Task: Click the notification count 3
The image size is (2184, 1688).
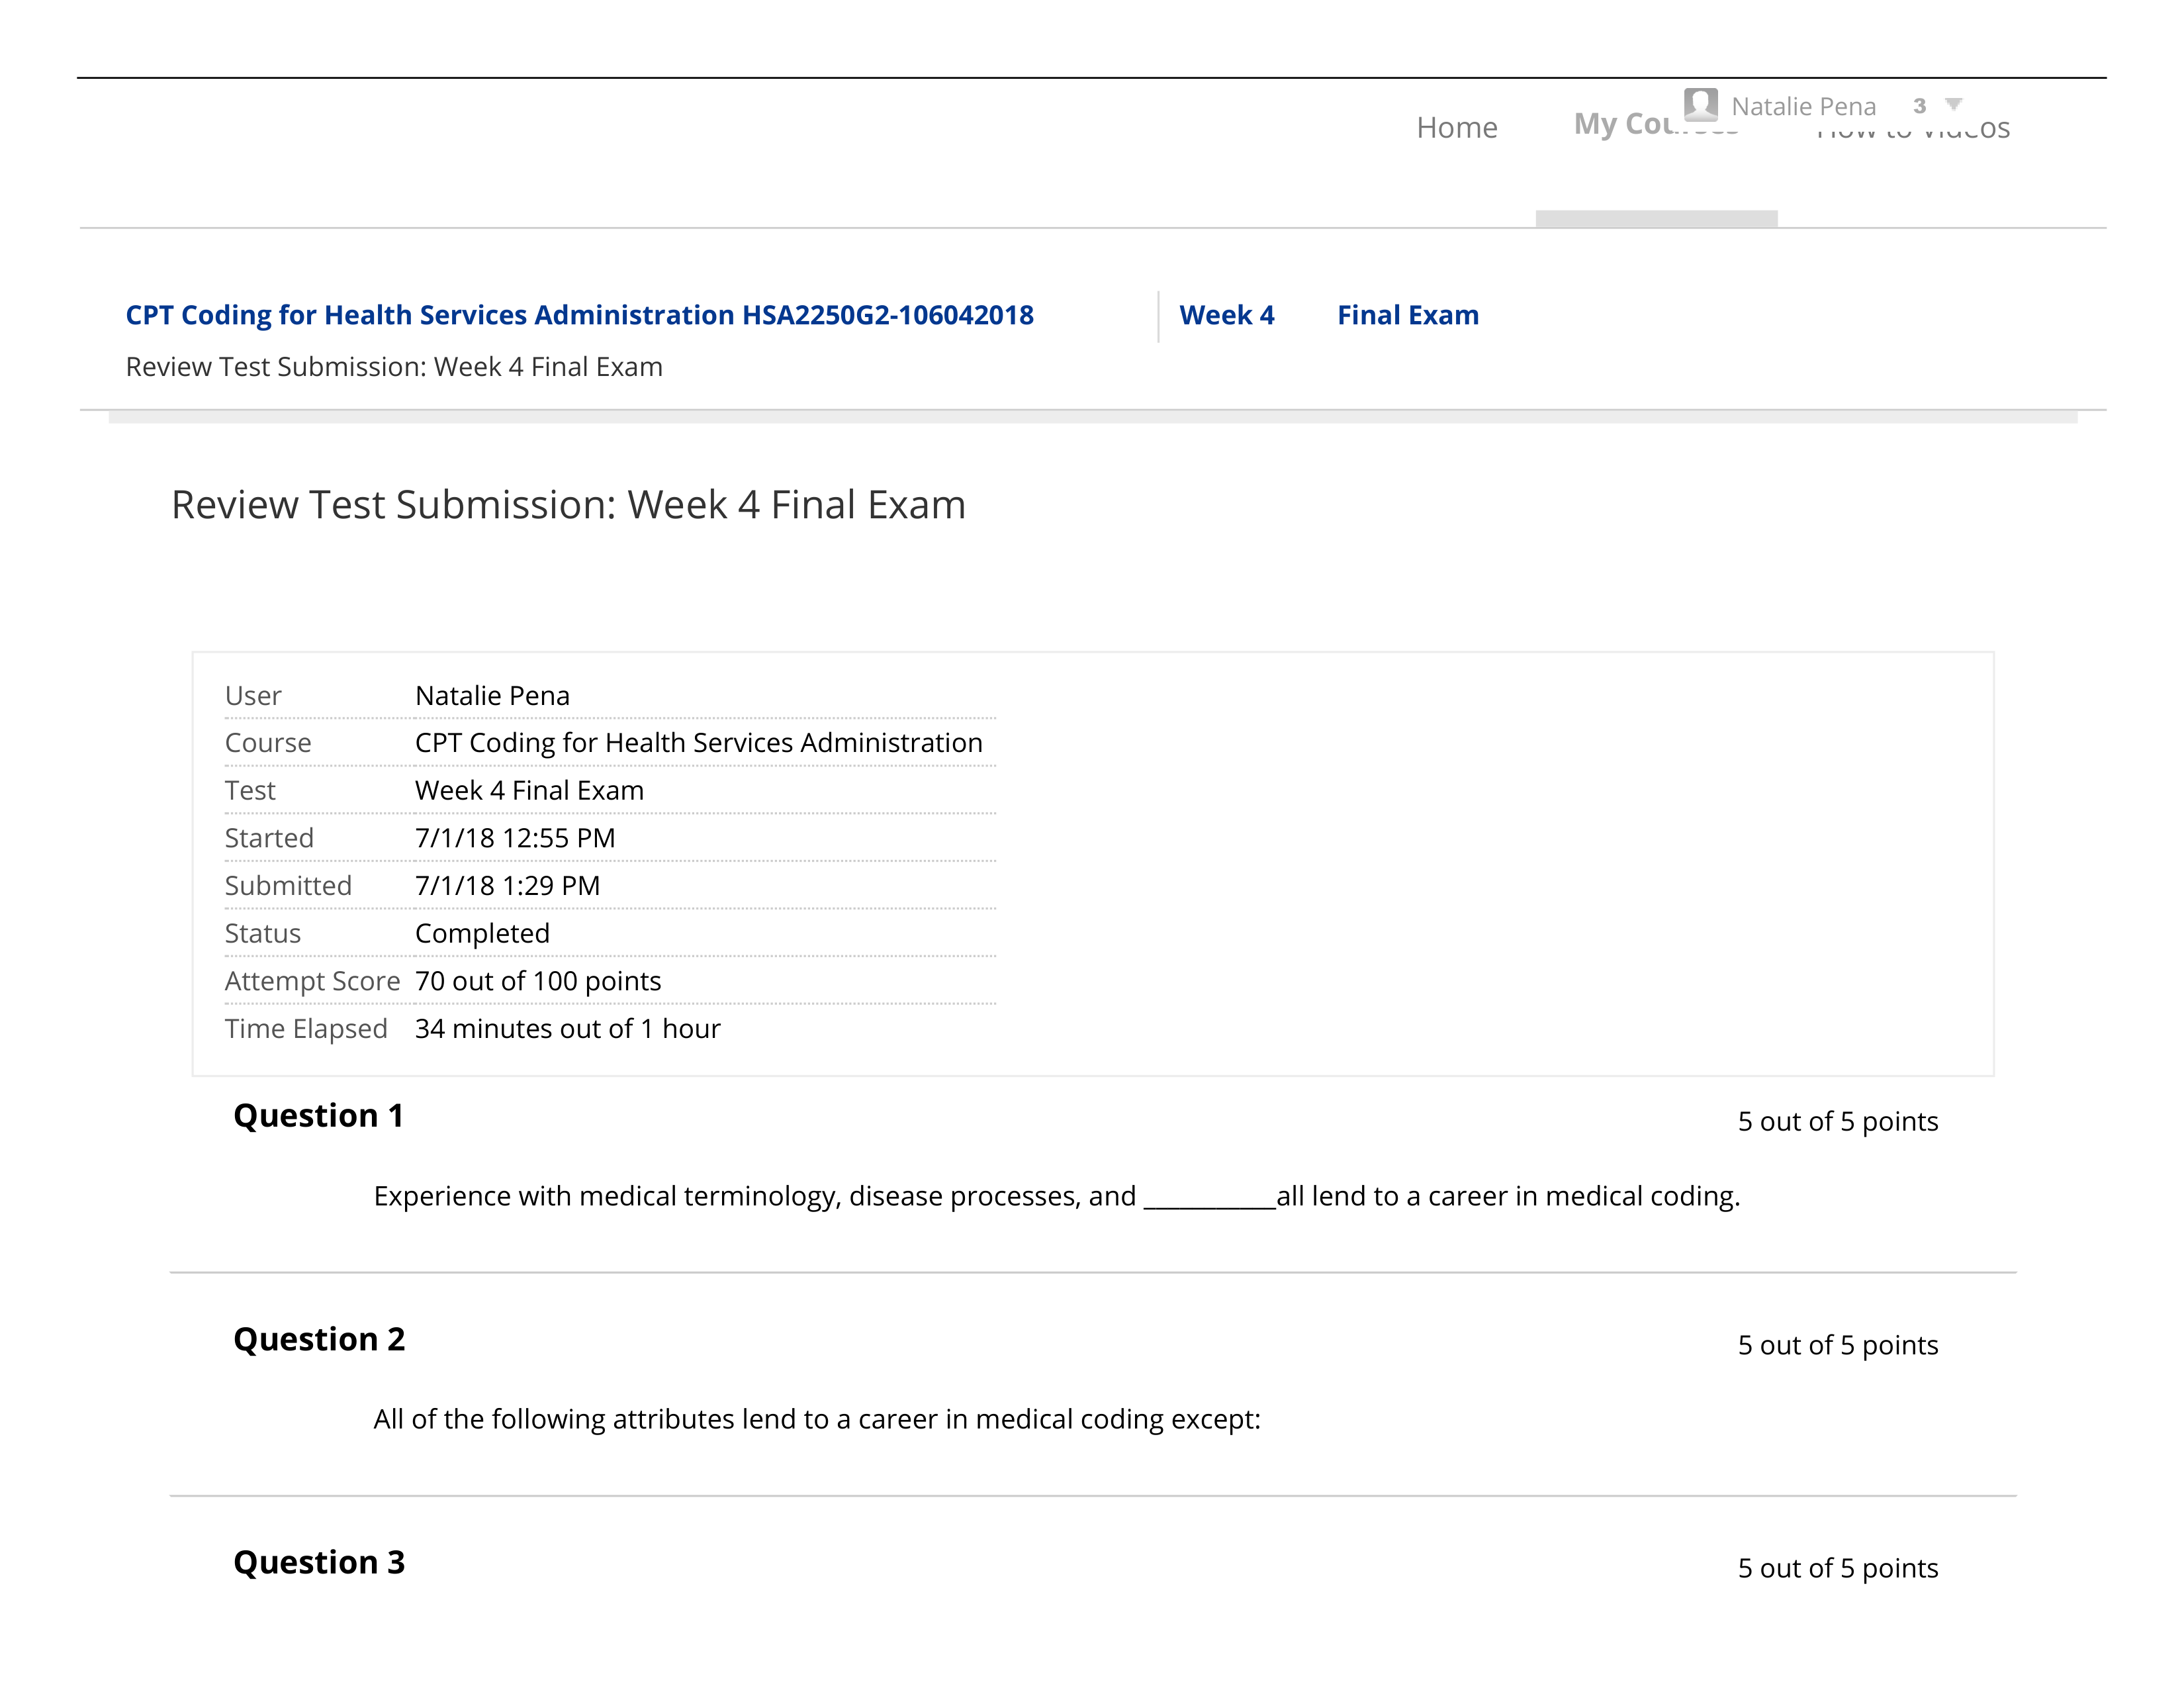Action: tap(1919, 106)
